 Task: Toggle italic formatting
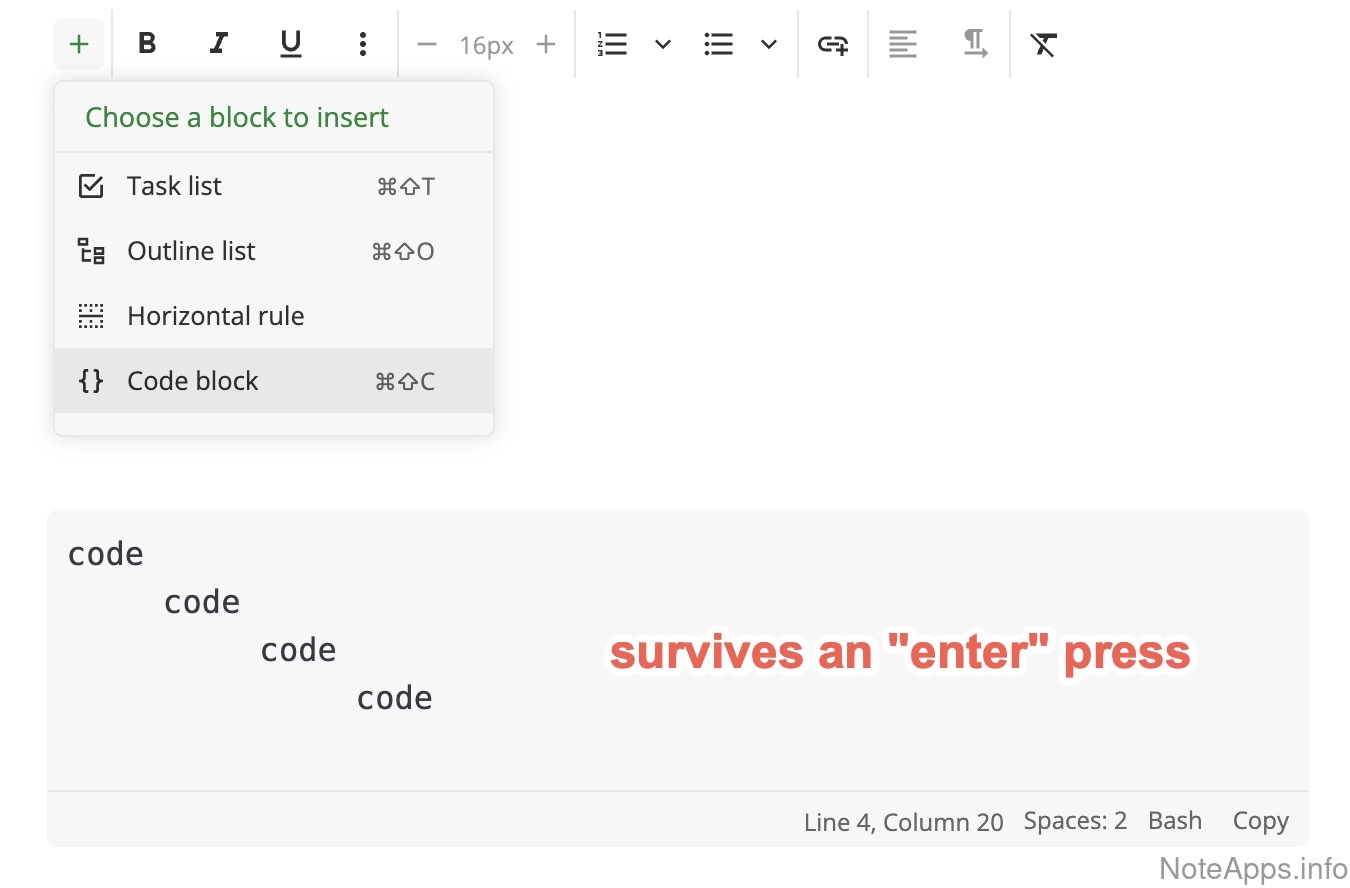(x=219, y=44)
